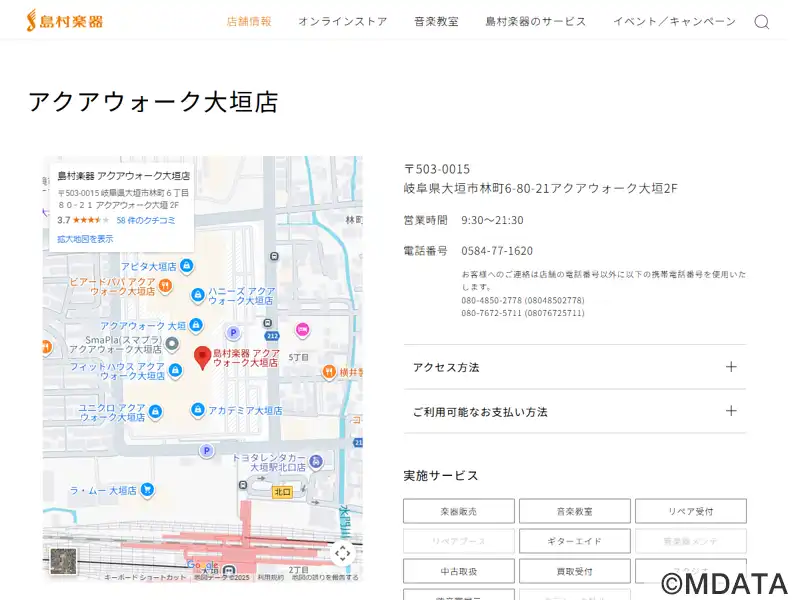Click the トヨタレンタカー marker on map

316,461
